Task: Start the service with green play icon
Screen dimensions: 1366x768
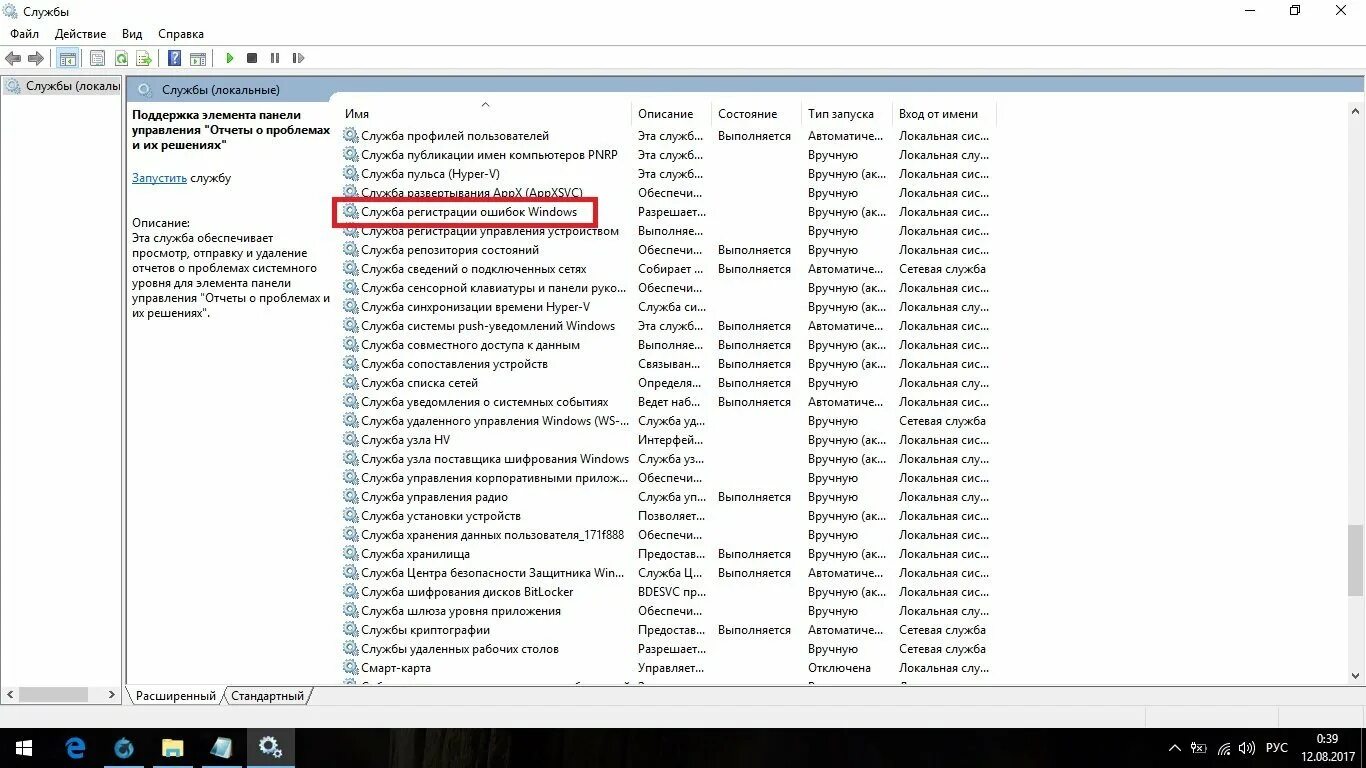Action: pos(230,59)
